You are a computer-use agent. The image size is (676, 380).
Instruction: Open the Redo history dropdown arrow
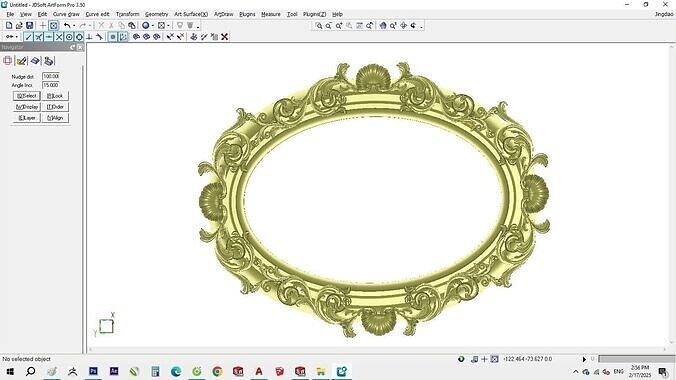(x=90, y=26)
